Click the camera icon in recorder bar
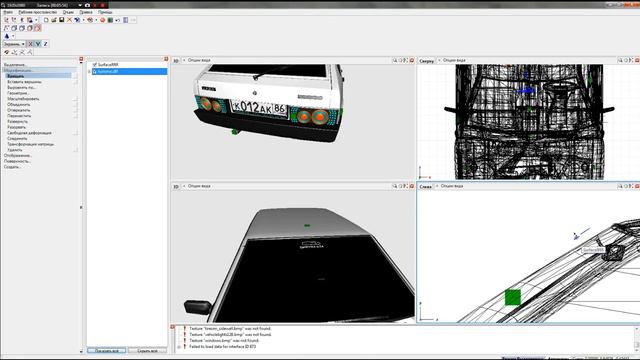640x360 pixels. point(87,5)
